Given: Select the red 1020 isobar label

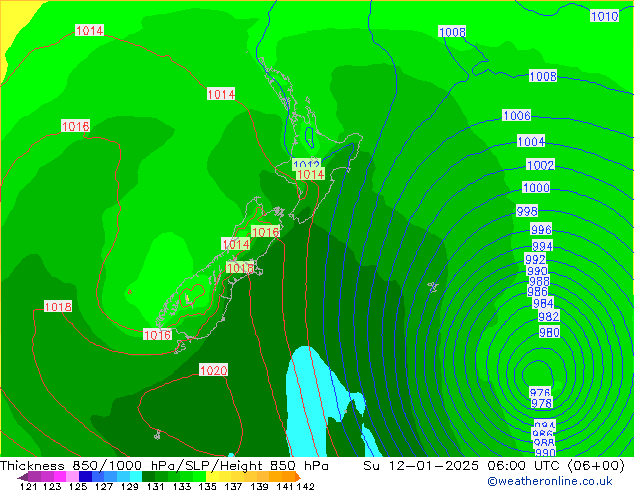Looking at the screenshot, I should click(x=213, y=370).
